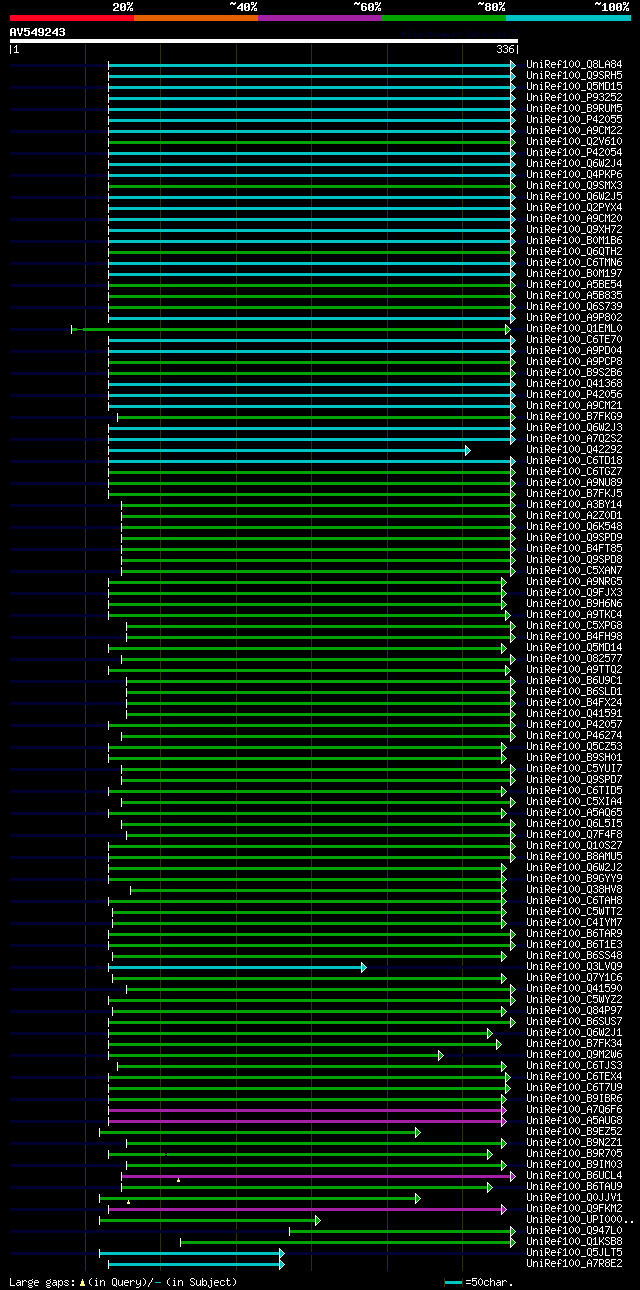Select the hit label UniRef100_P46274
Screen dimensions: 640x1290
pyautogui.click(x=574, y=736)
